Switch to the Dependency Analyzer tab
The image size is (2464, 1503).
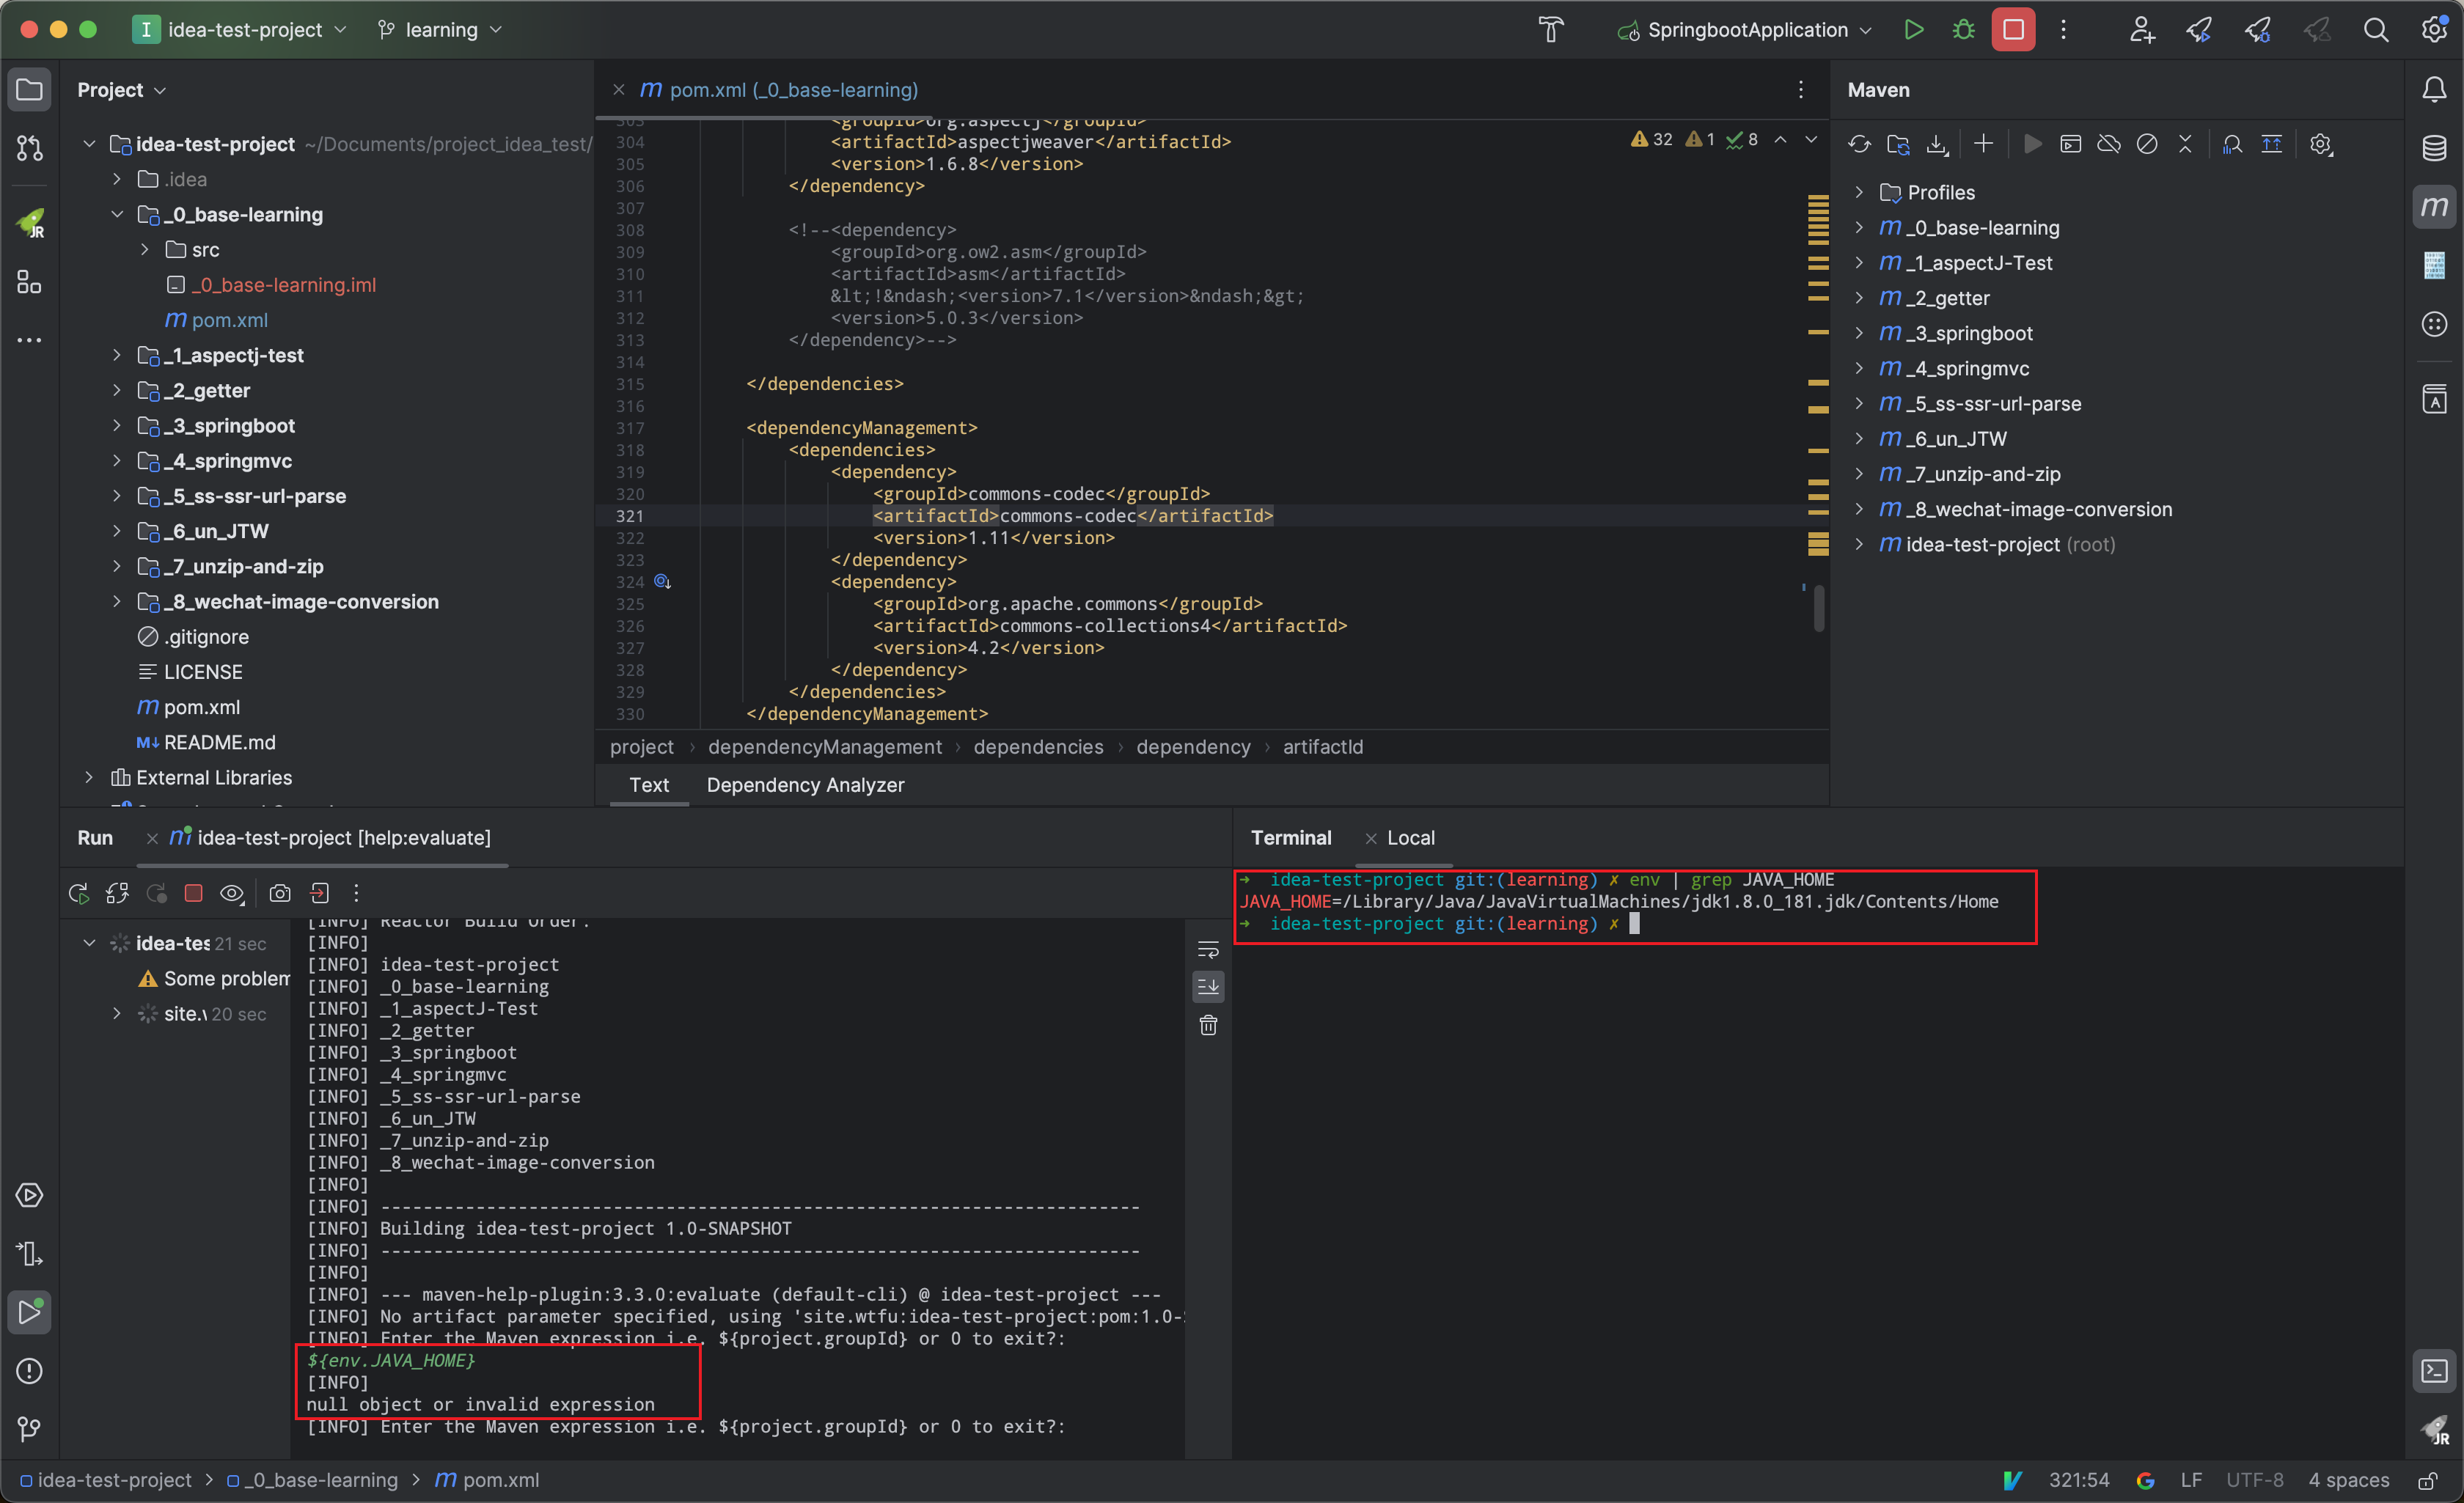[805, 785]
